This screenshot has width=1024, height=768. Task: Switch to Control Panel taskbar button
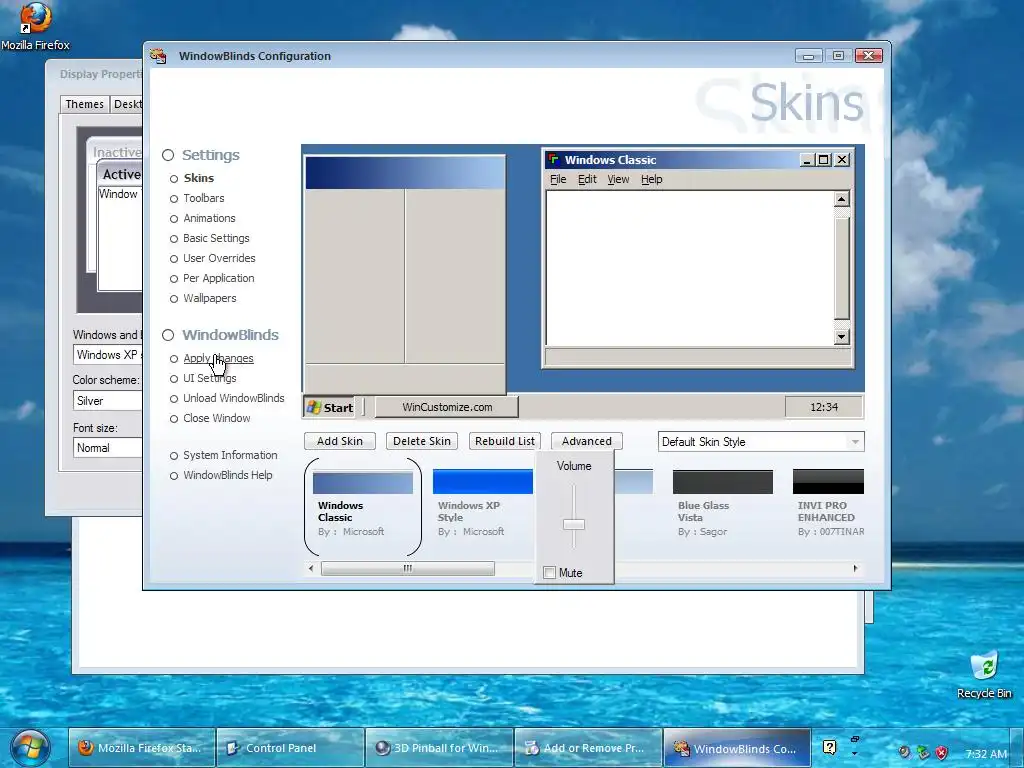click(290, 748)
